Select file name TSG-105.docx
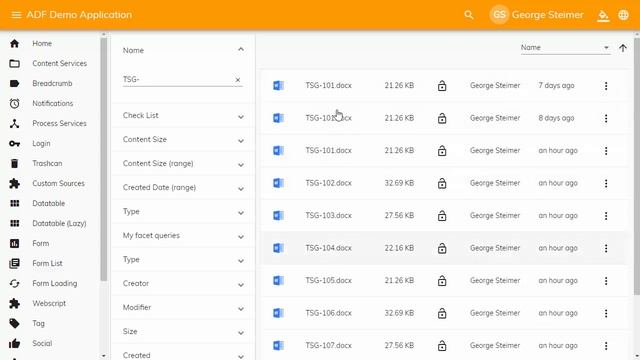 point(329,280)
